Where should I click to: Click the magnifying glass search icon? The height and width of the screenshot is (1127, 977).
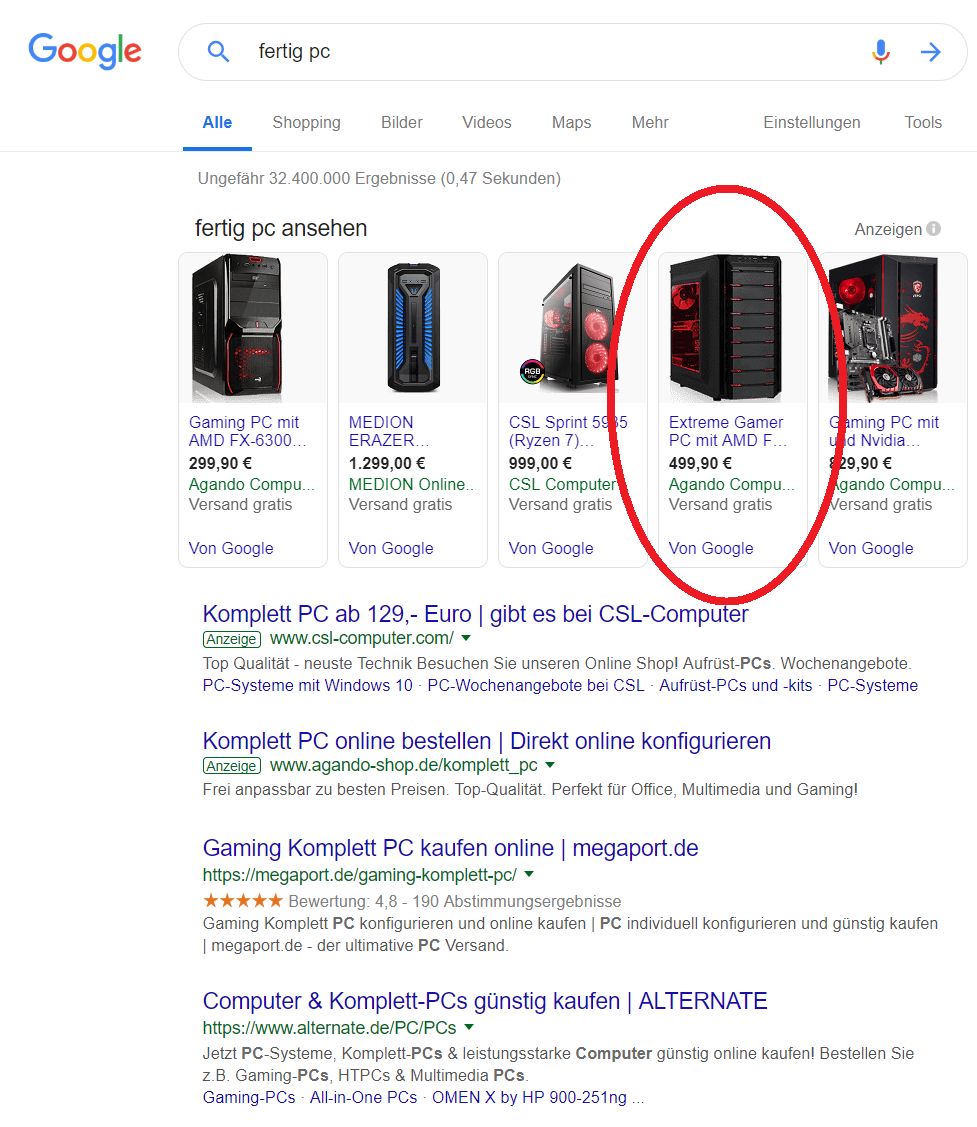point(218,52)
